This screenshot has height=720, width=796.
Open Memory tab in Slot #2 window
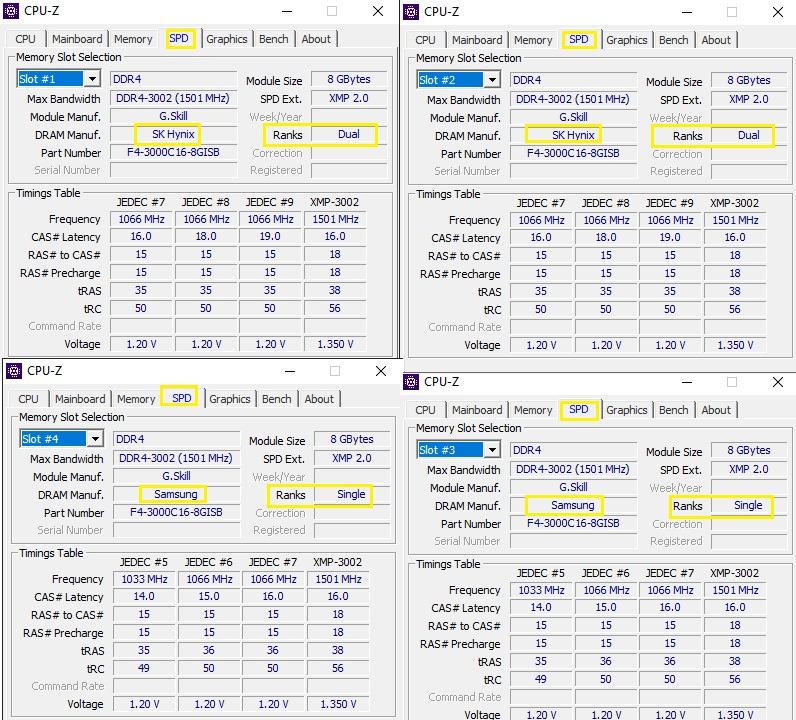coord(533,40)
